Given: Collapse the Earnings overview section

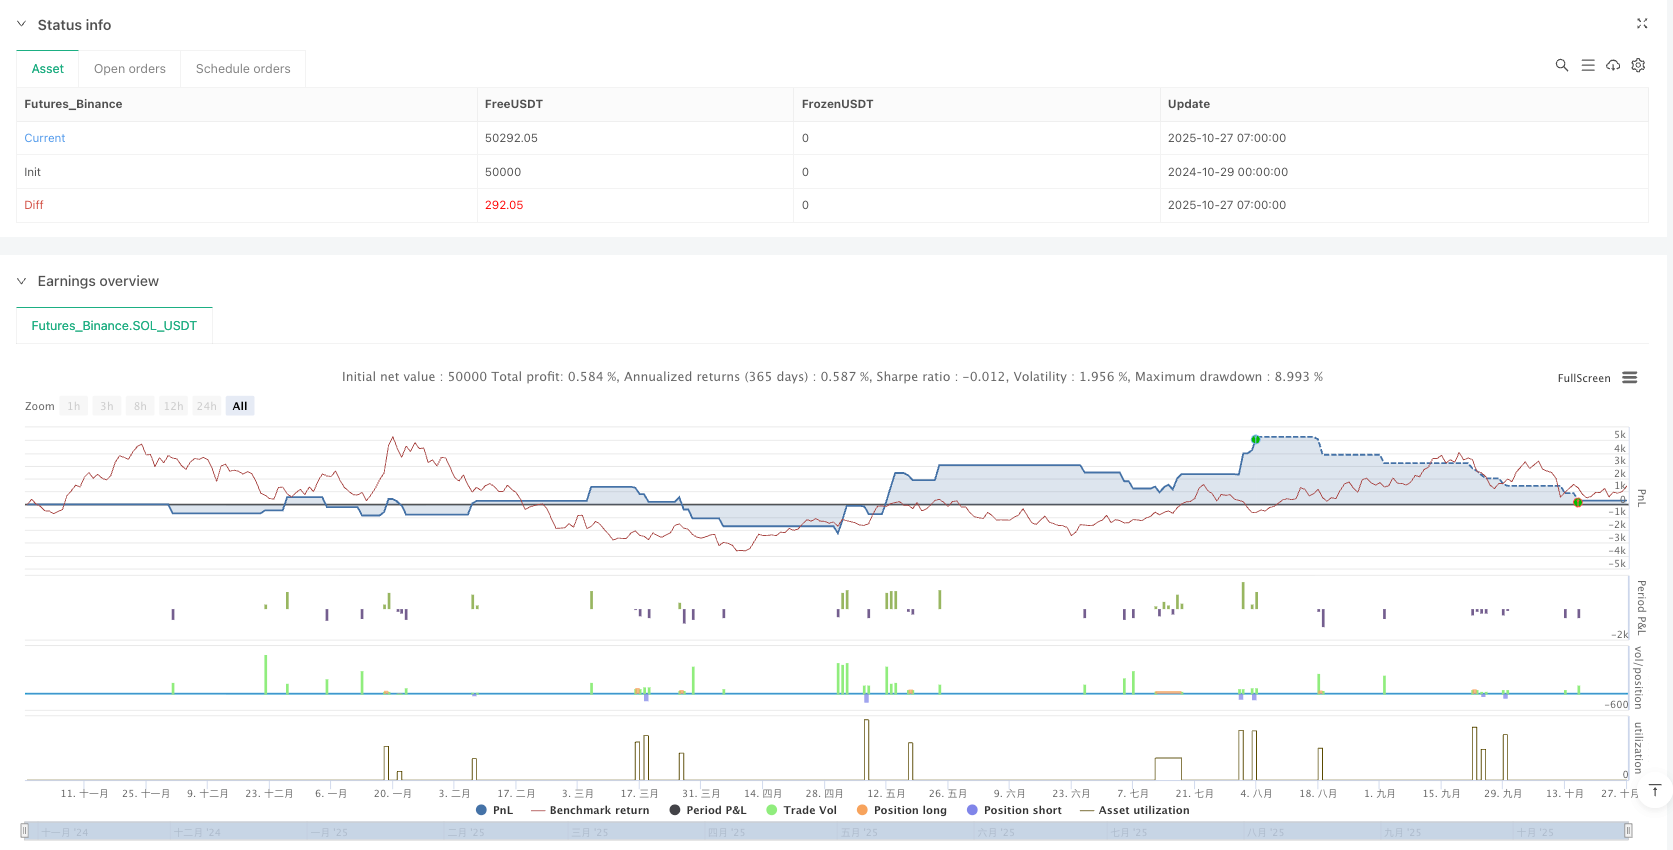Looking at the screenshot, I should (21, 281).
